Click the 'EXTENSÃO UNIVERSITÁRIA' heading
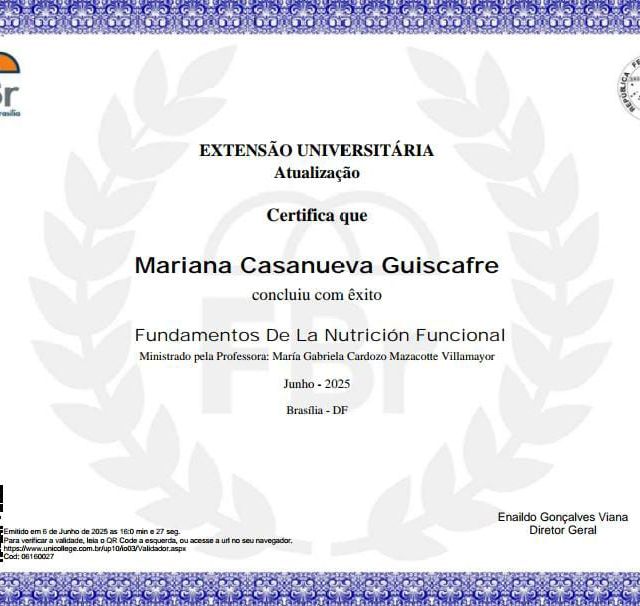640x606 pixels. pyautogui.click(x=316, y=150)
